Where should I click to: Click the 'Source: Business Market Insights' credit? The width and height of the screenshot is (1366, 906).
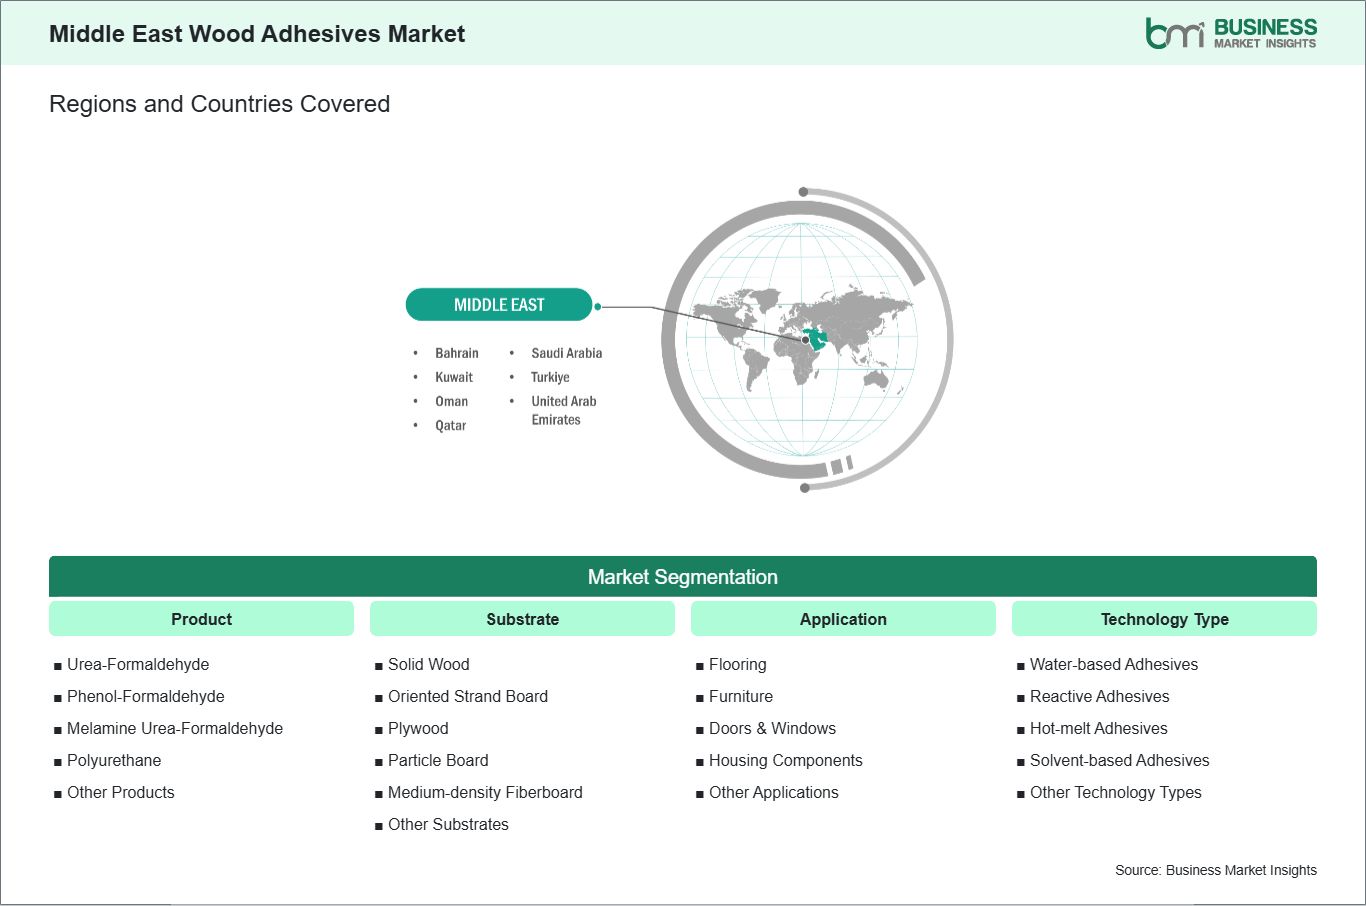(x=1216, y=870)
